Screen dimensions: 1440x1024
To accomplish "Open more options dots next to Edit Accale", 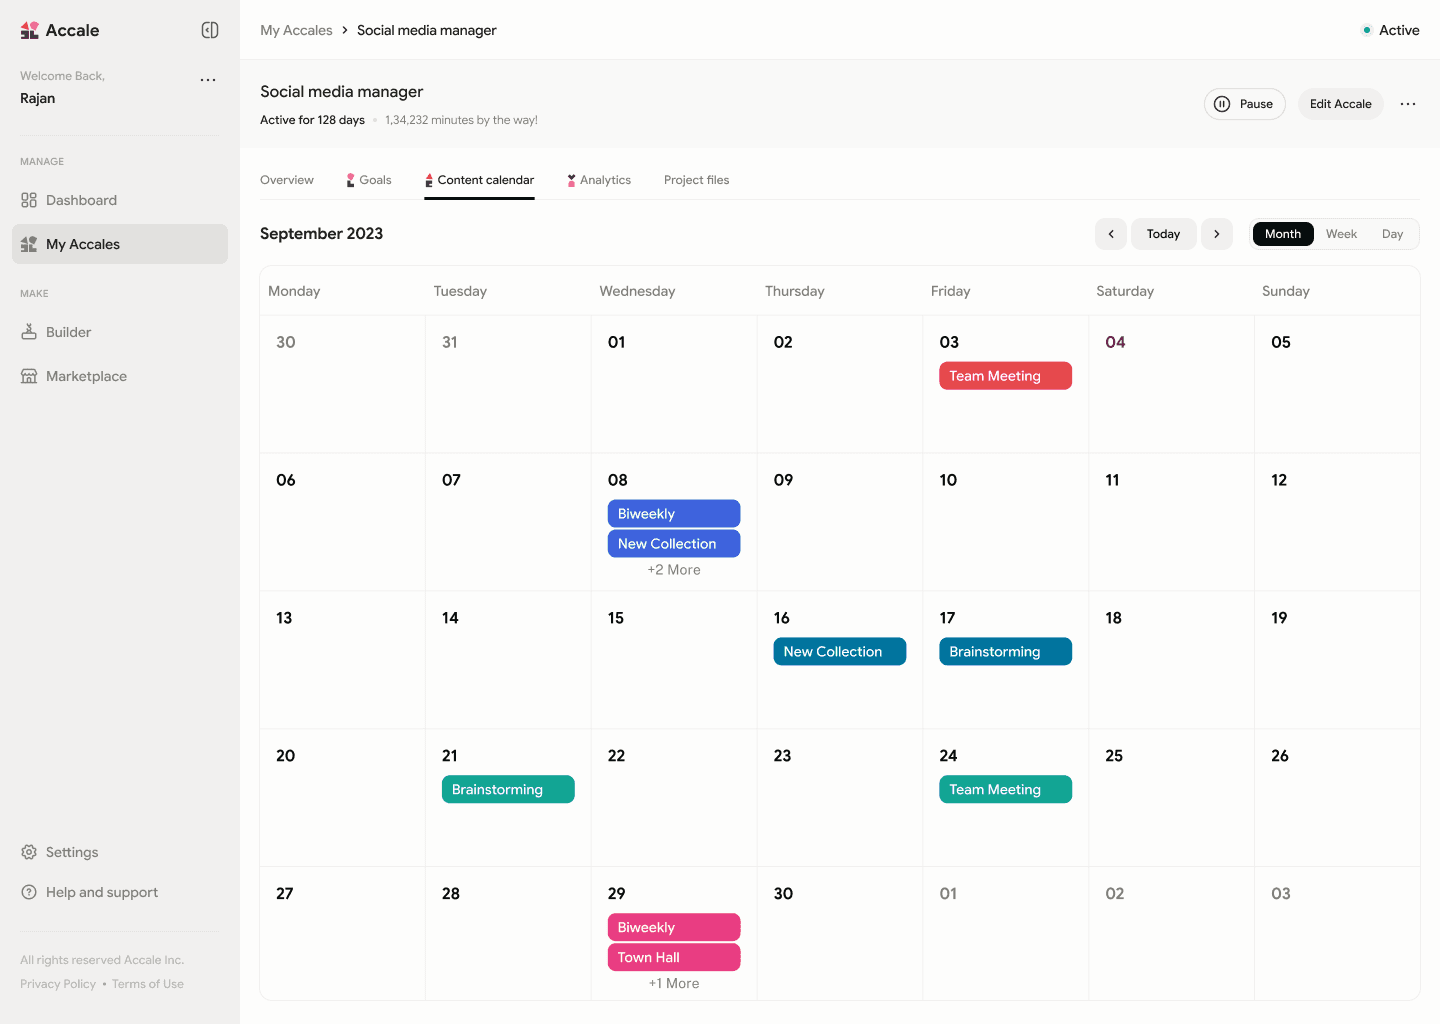I will coord(1408,104).
